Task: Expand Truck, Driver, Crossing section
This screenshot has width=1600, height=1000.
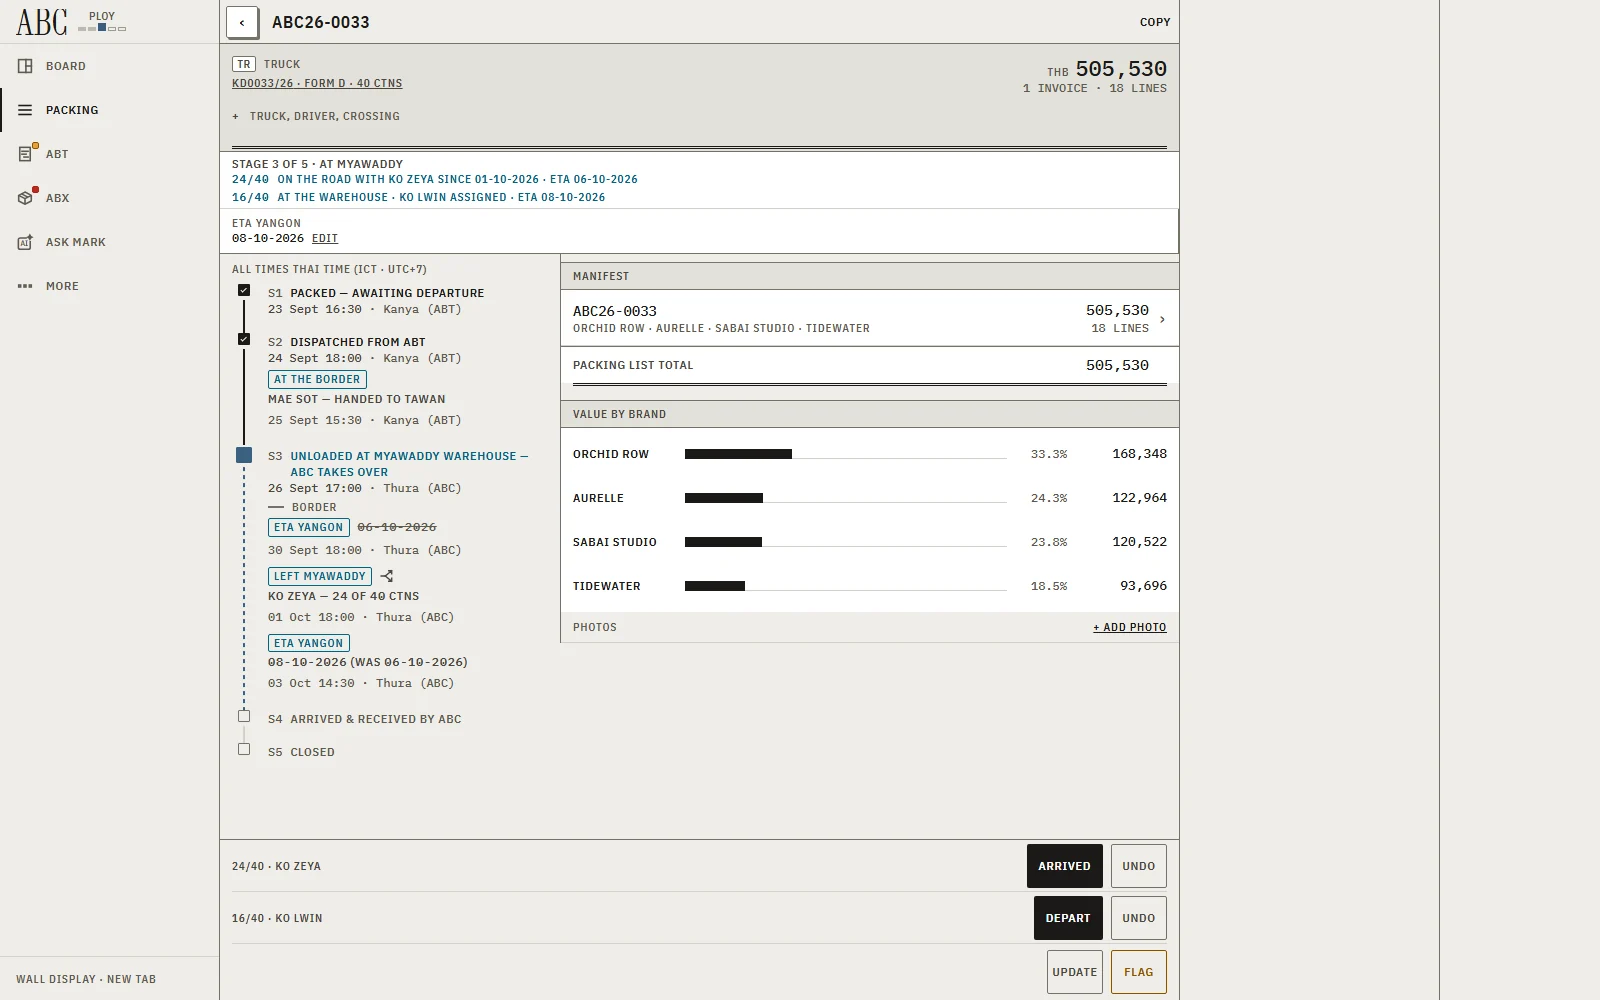Action: 316,116
